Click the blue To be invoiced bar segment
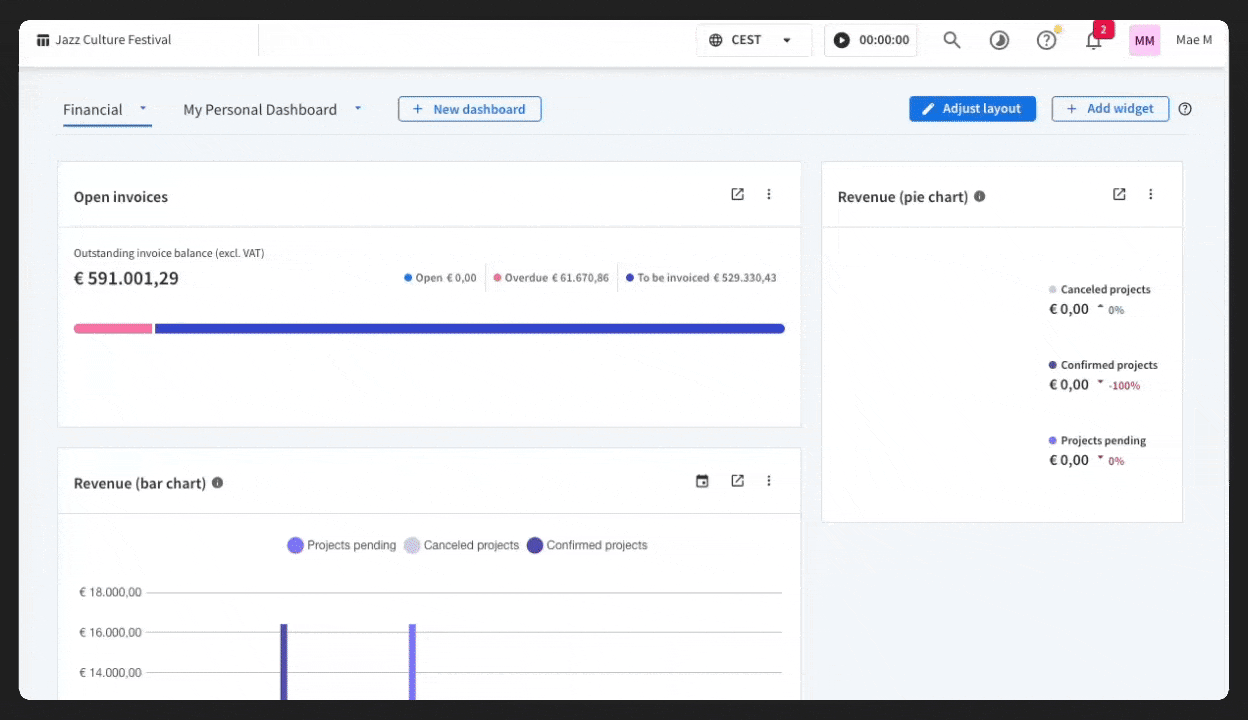1248x720 pixels. [x=470, y=328]
